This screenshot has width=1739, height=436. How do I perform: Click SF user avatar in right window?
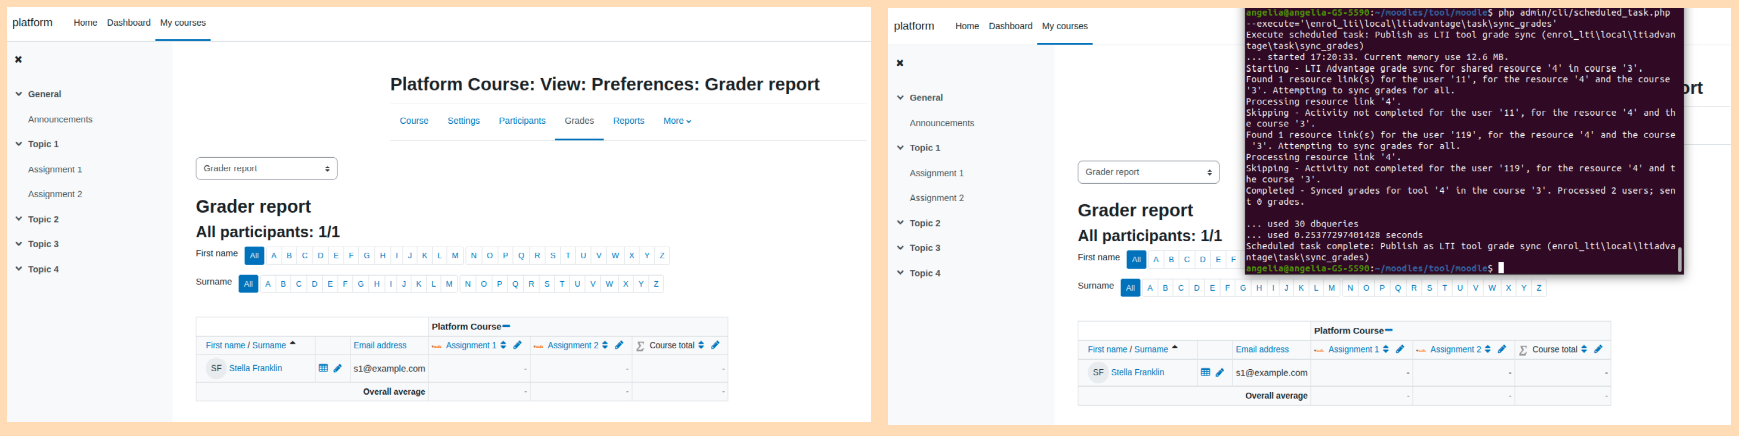click(x=1098, y=372)
